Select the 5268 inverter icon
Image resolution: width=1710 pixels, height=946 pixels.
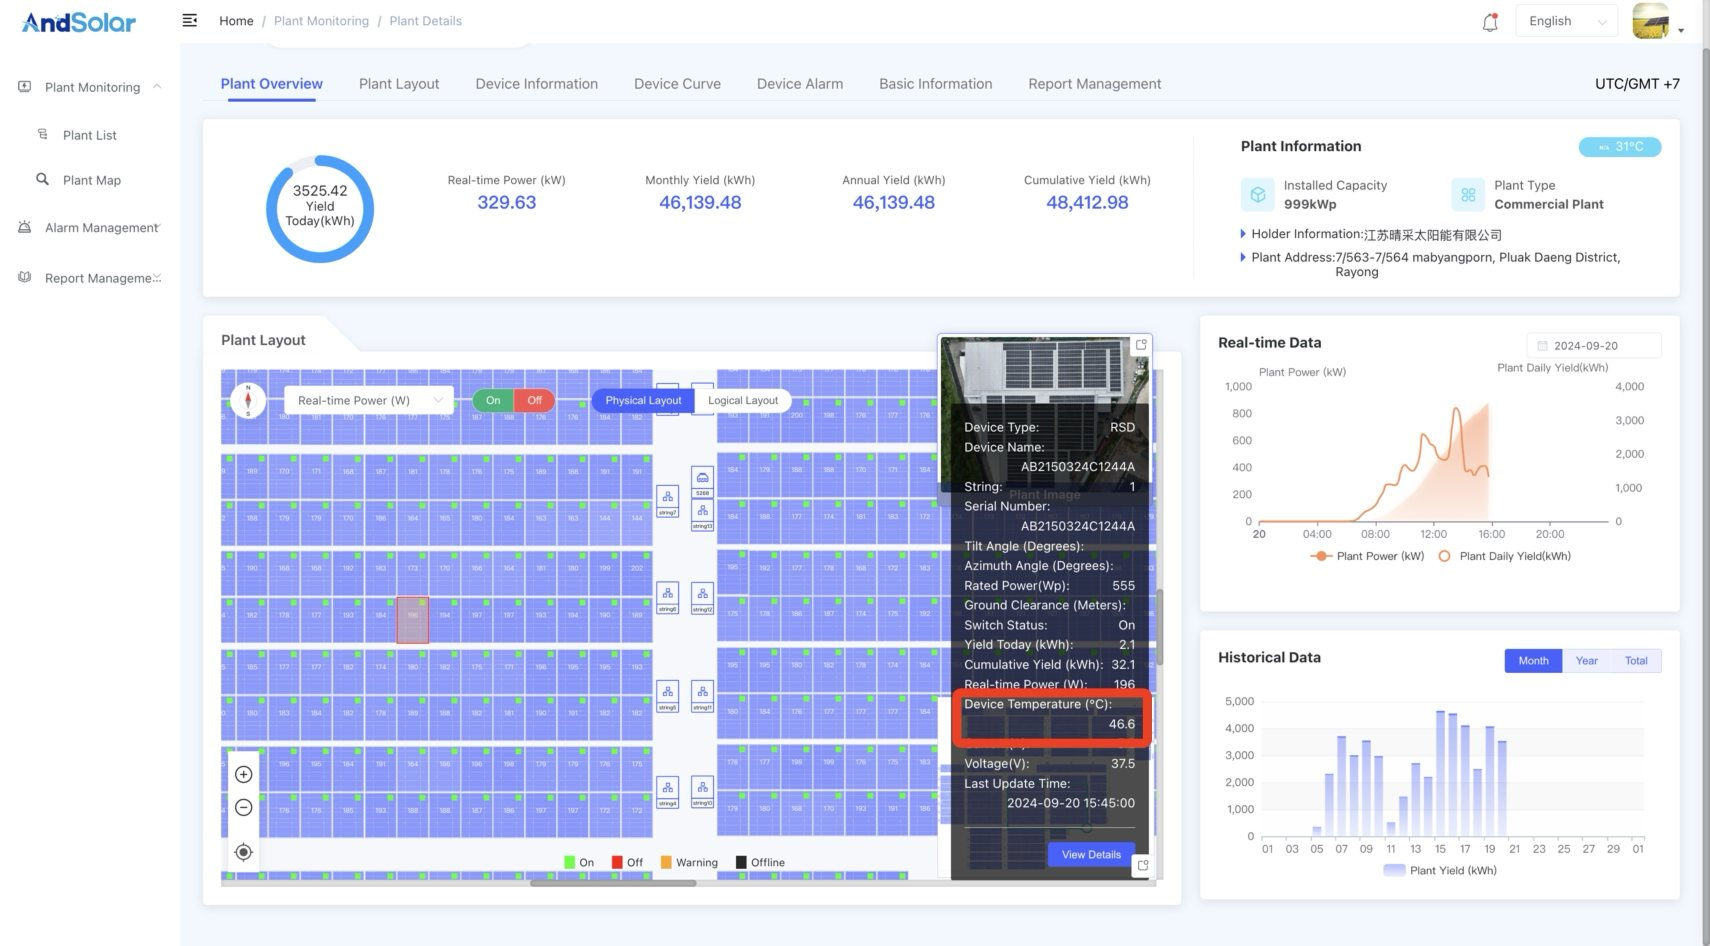703,481
